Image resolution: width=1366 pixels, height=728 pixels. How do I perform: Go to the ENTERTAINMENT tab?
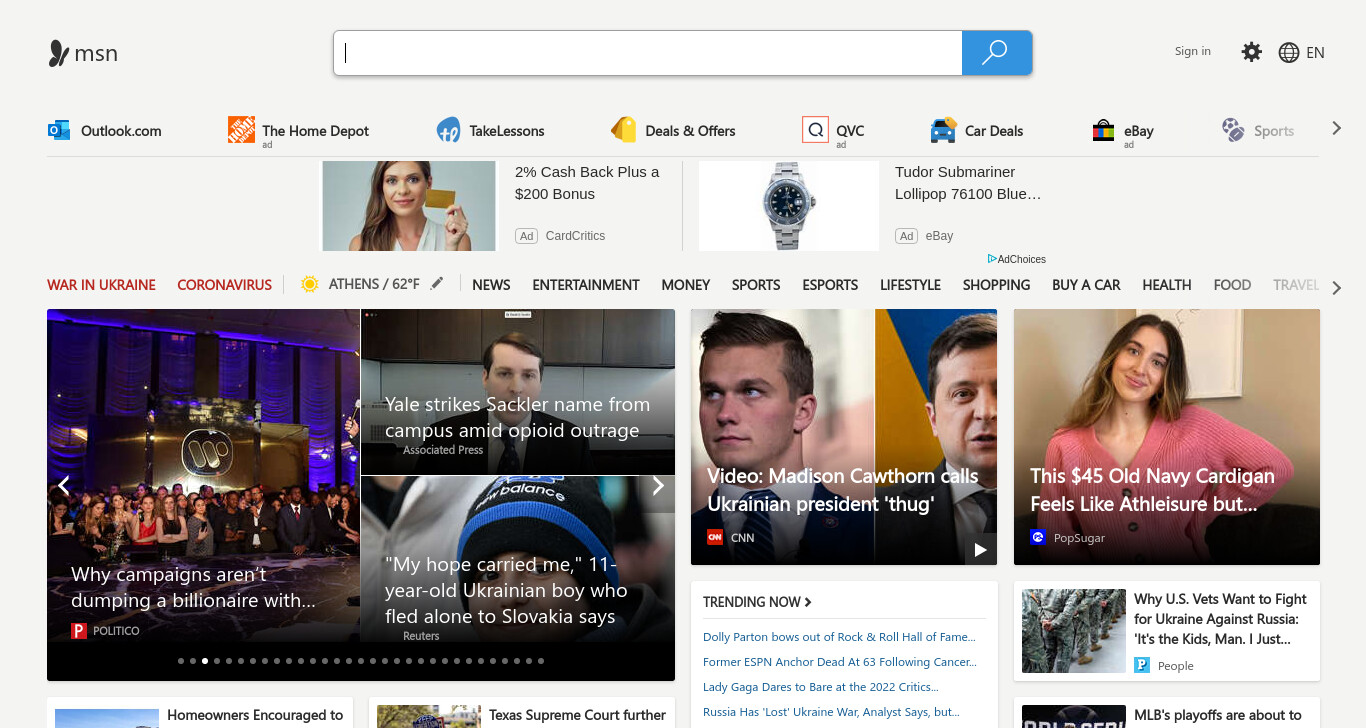(x=586, y=285)
